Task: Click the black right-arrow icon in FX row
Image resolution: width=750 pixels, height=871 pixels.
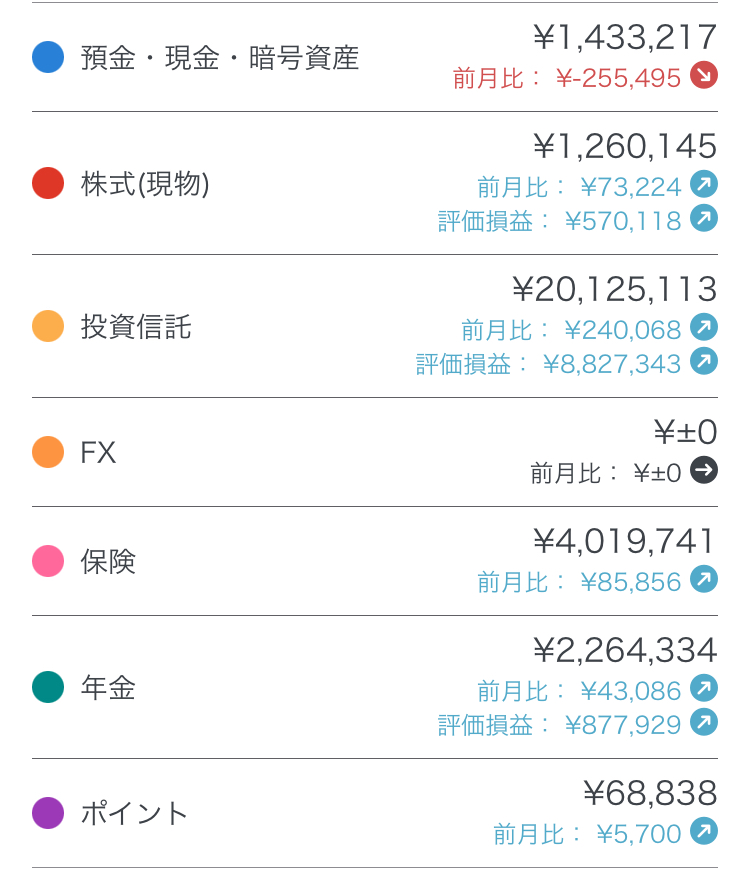Action: 704,471
